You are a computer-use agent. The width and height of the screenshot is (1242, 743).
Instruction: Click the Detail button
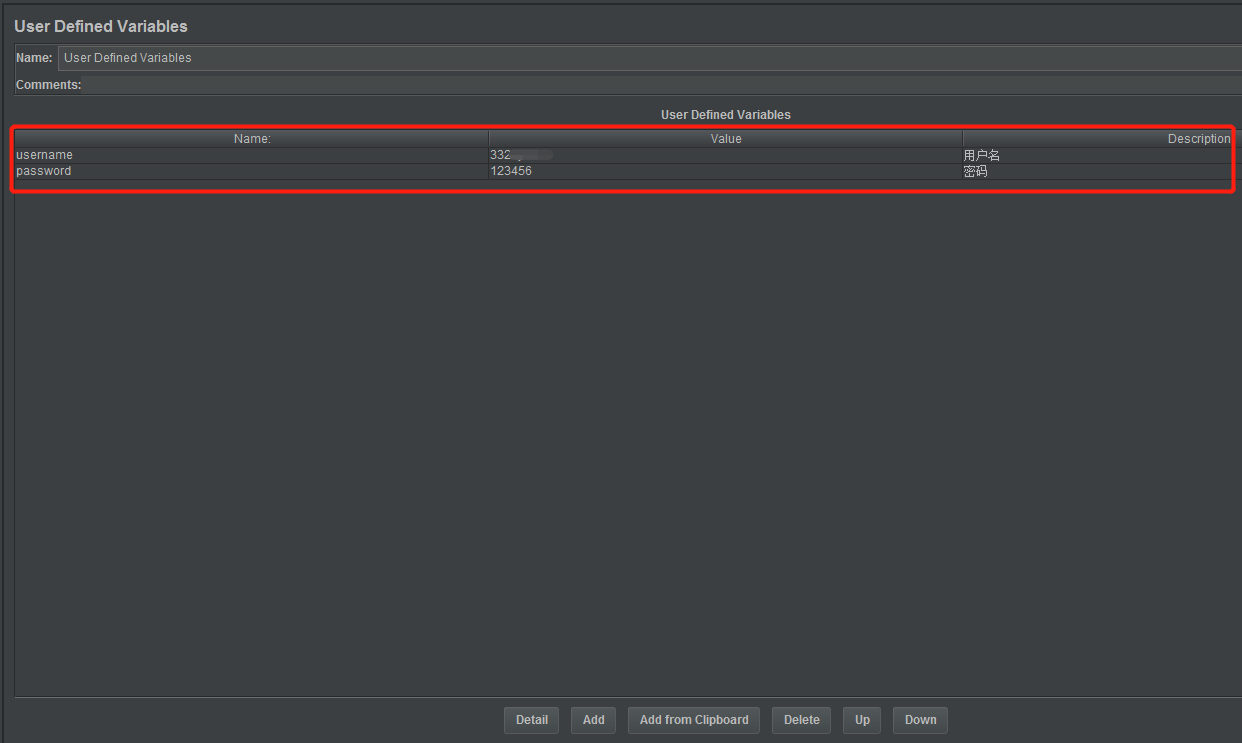coord(532,720)
